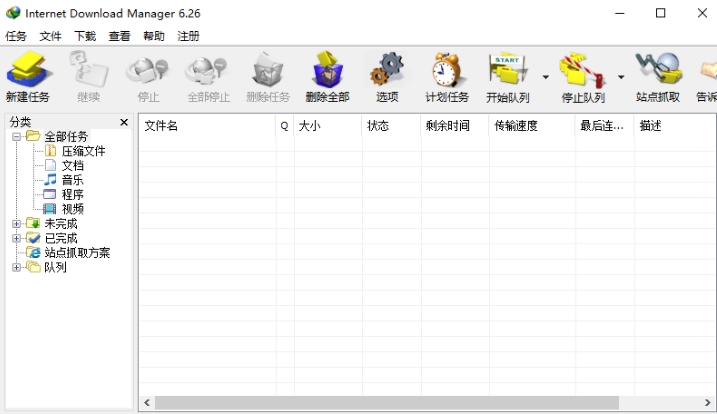Sort by the Q column header

[x=284, y=126]
